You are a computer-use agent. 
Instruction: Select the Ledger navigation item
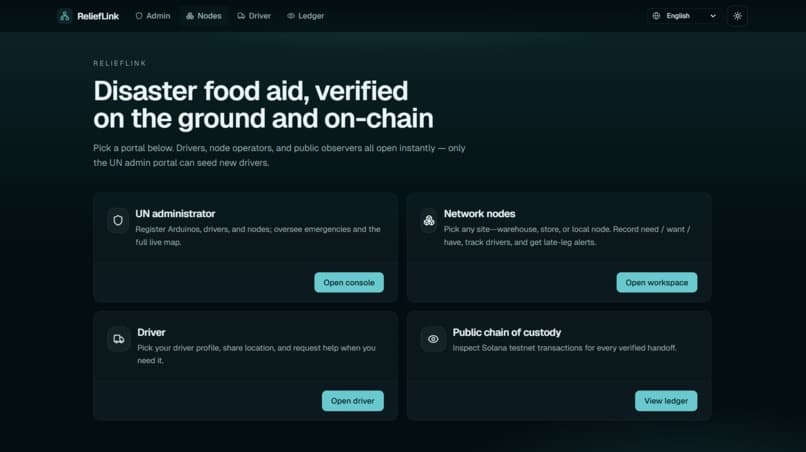tap(305, 16)
